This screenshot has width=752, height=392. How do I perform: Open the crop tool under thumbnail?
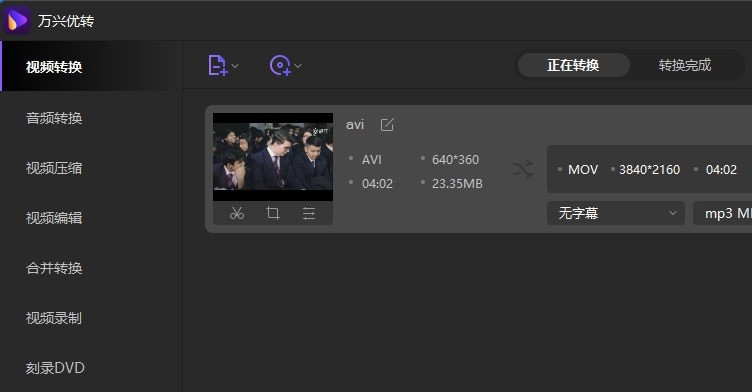272,213
